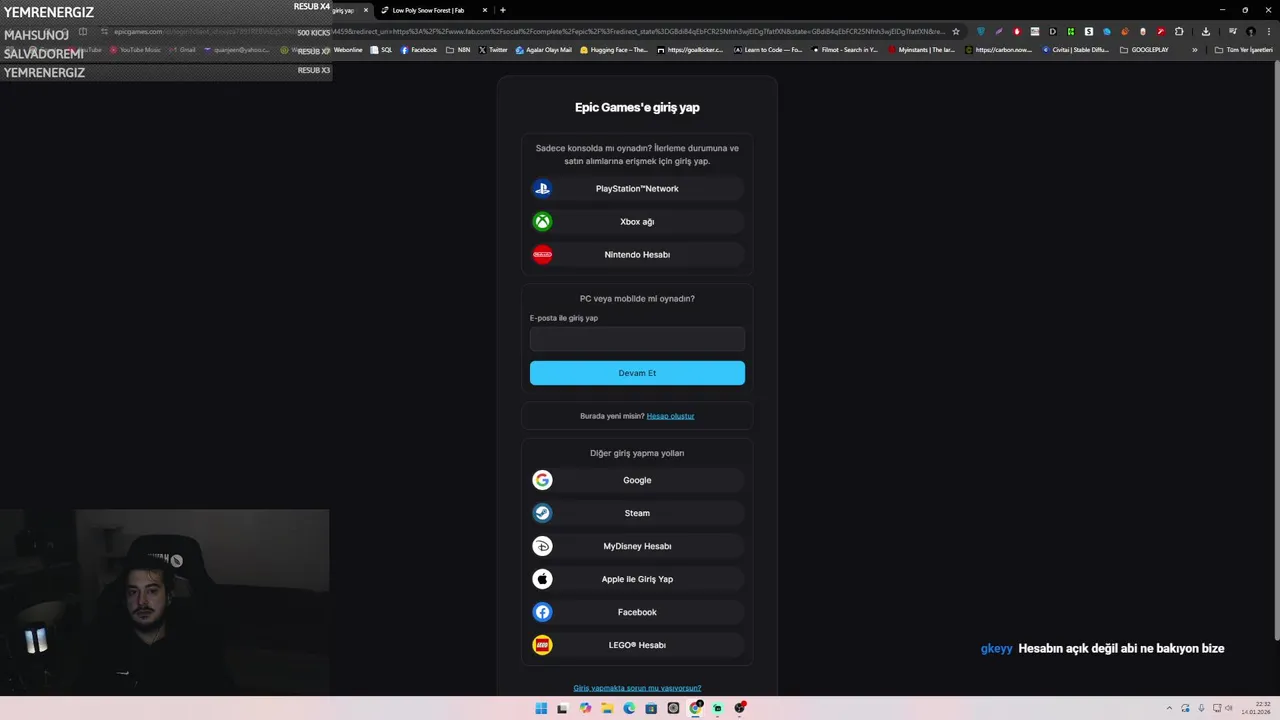This screenshot has width=1280, height=720.
Task: Expand the bookmarks overflow chevron
Action: [x=1194, y=49]
